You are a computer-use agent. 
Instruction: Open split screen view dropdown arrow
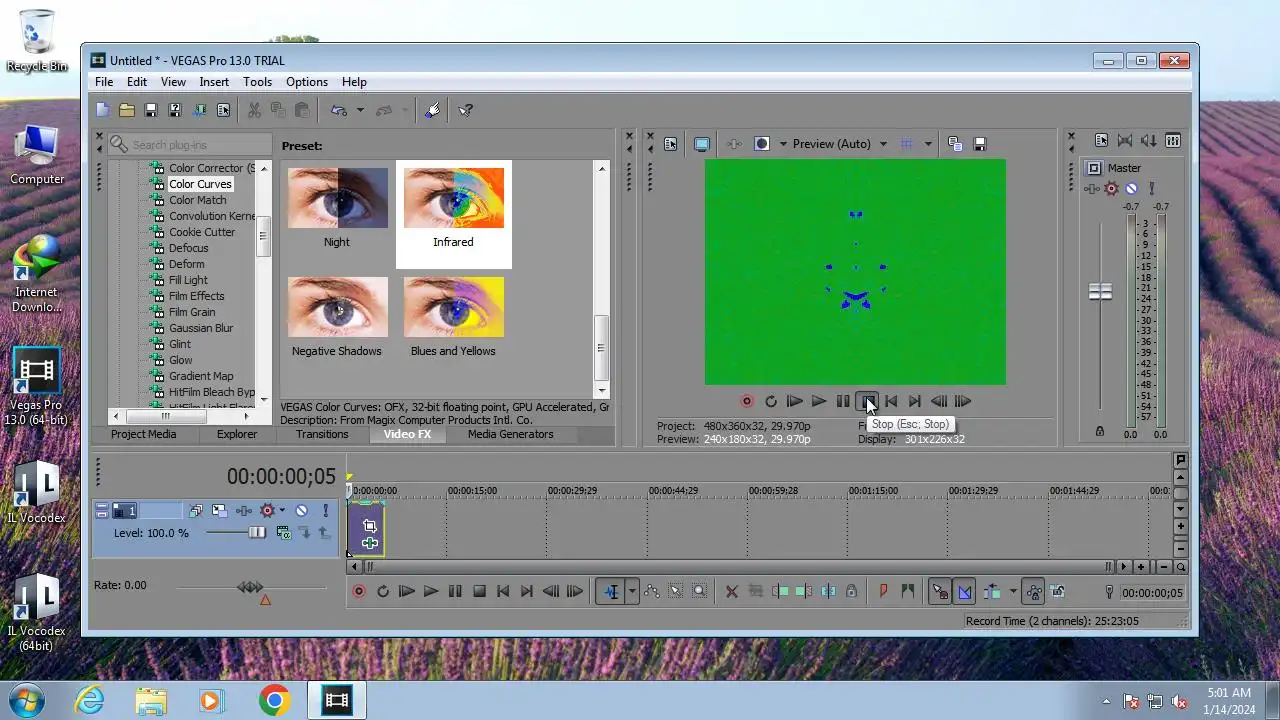(x=783, y=144)
